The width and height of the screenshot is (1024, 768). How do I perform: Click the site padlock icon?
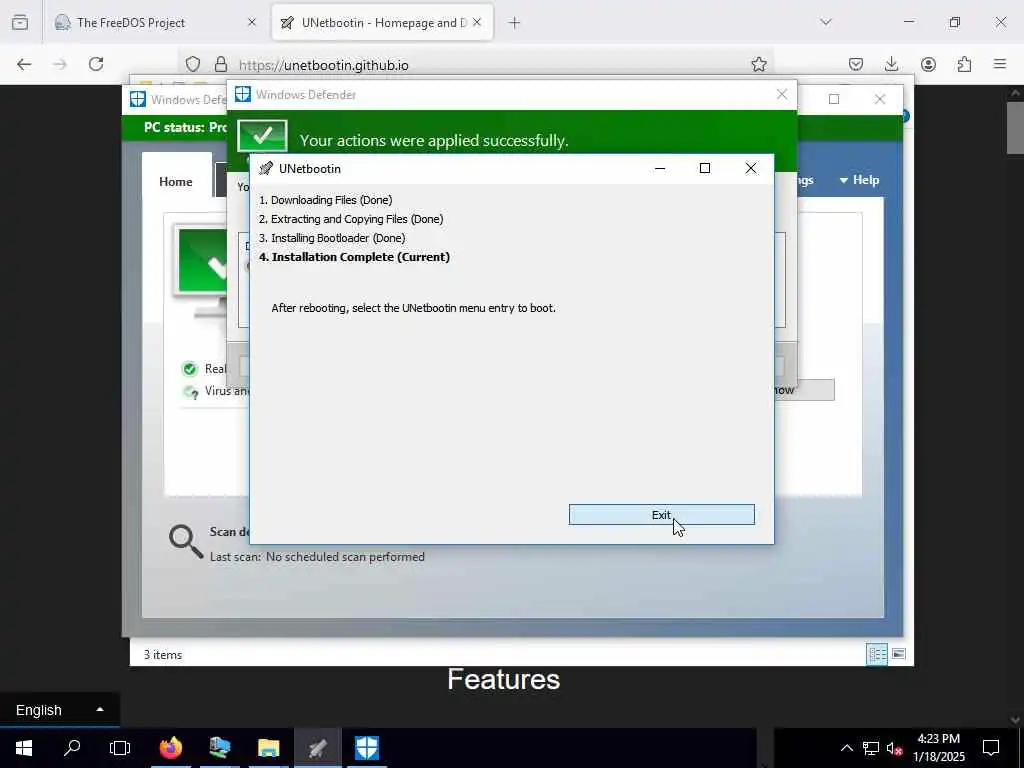(x=221, y=64)
